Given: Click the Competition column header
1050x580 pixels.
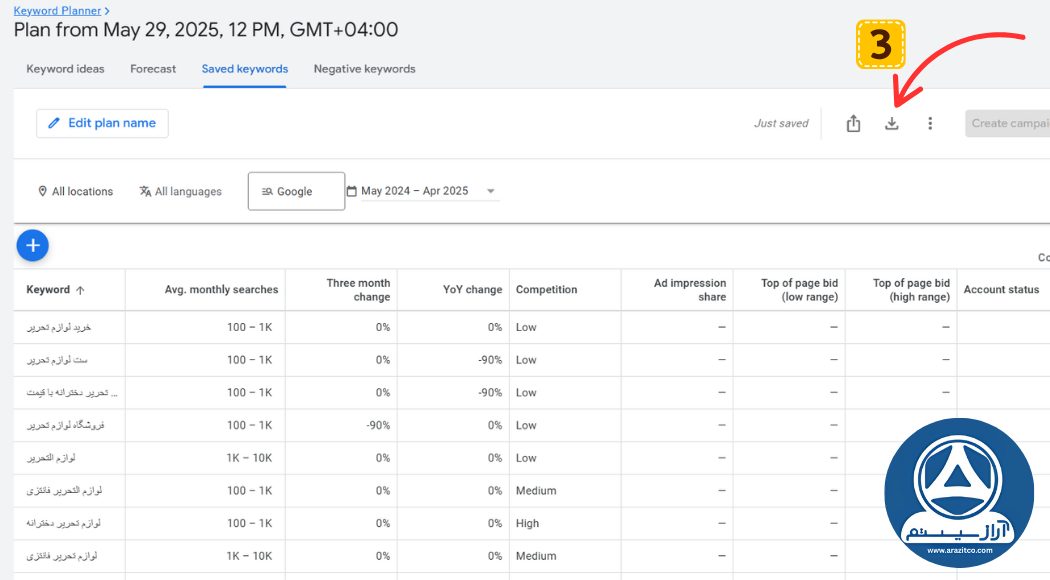Looking at the screenshot, I should point(546,290).
